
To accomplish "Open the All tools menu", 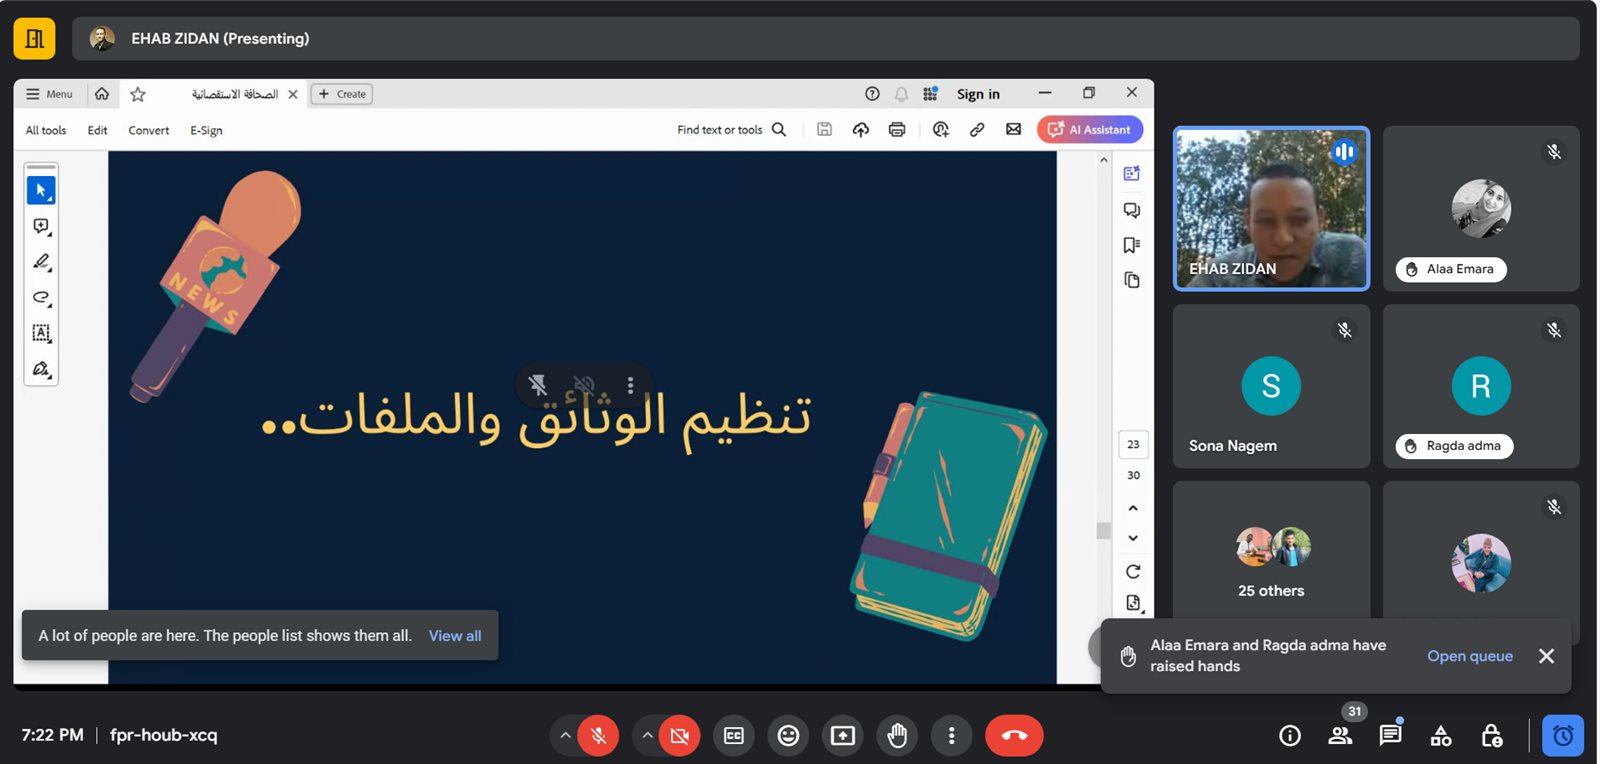I will tap(46, 130).
